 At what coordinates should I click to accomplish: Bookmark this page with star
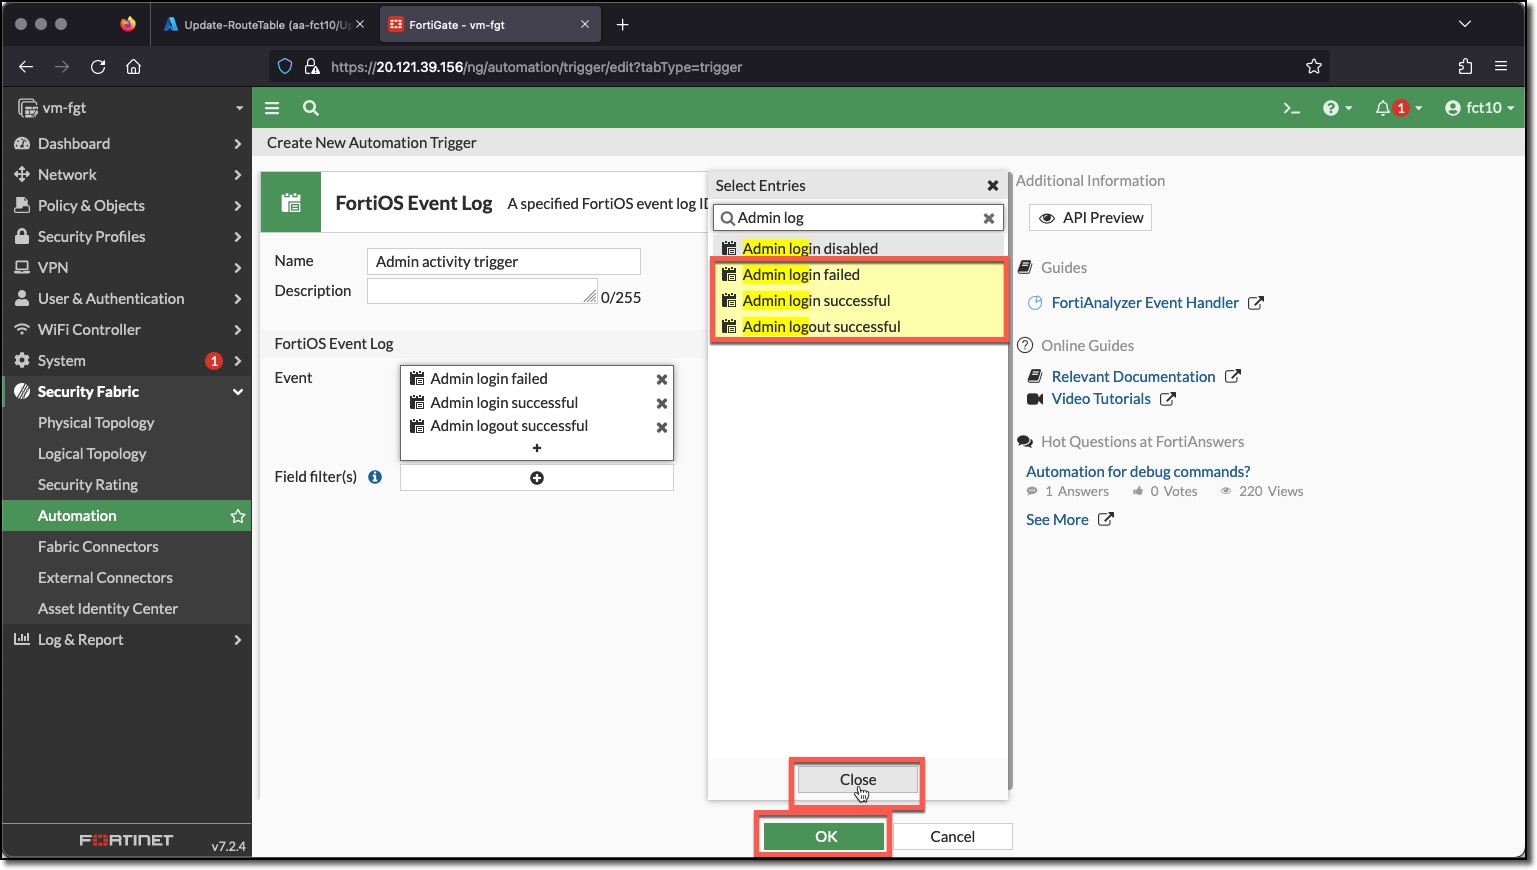1314,67
